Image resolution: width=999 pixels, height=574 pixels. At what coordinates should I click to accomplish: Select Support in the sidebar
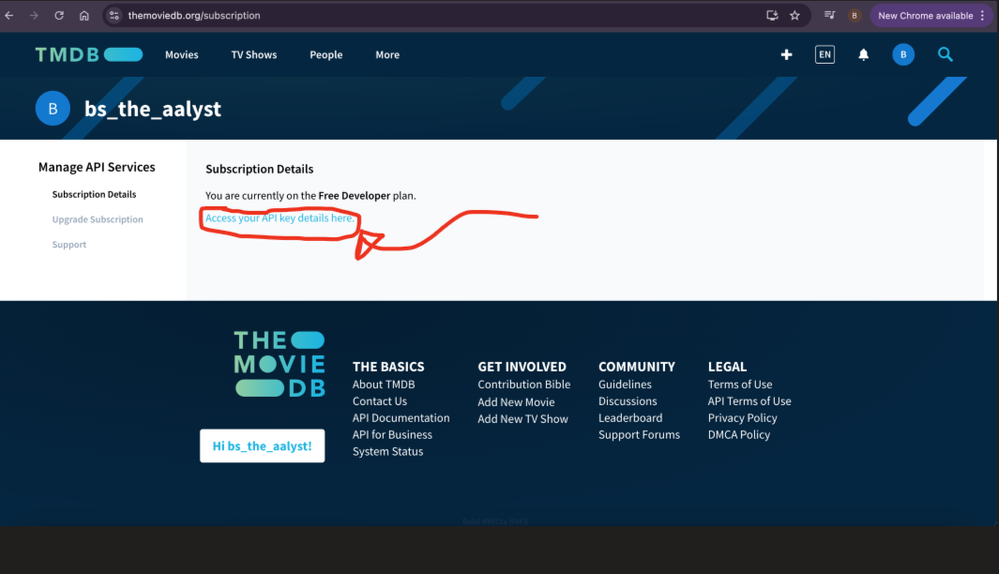69,245
